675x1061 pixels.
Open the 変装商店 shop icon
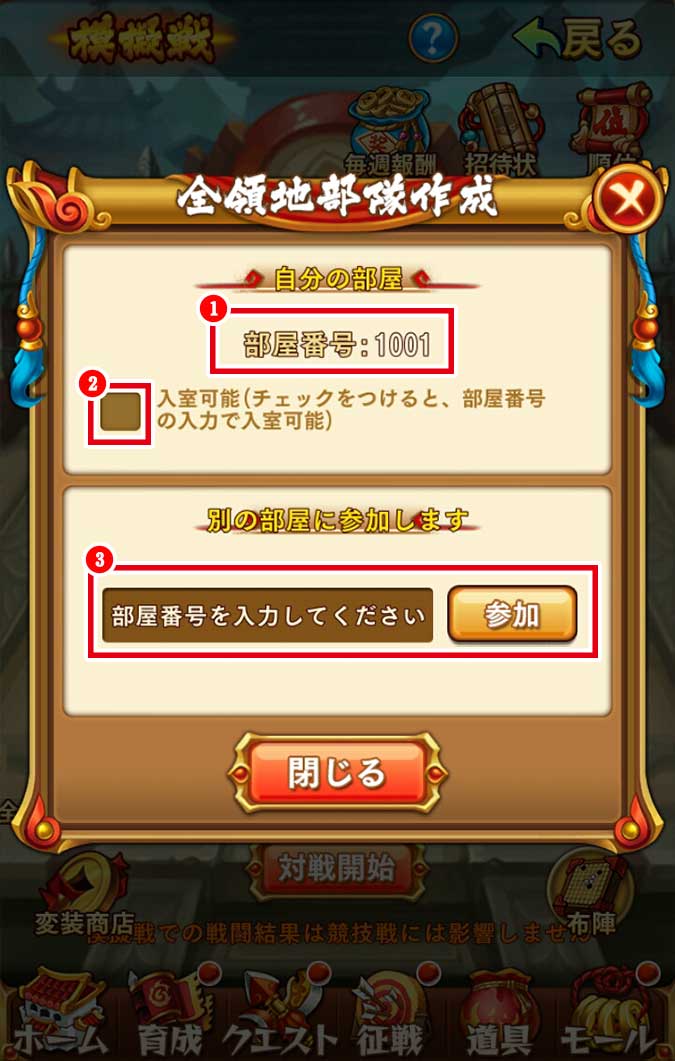point(84,895)
